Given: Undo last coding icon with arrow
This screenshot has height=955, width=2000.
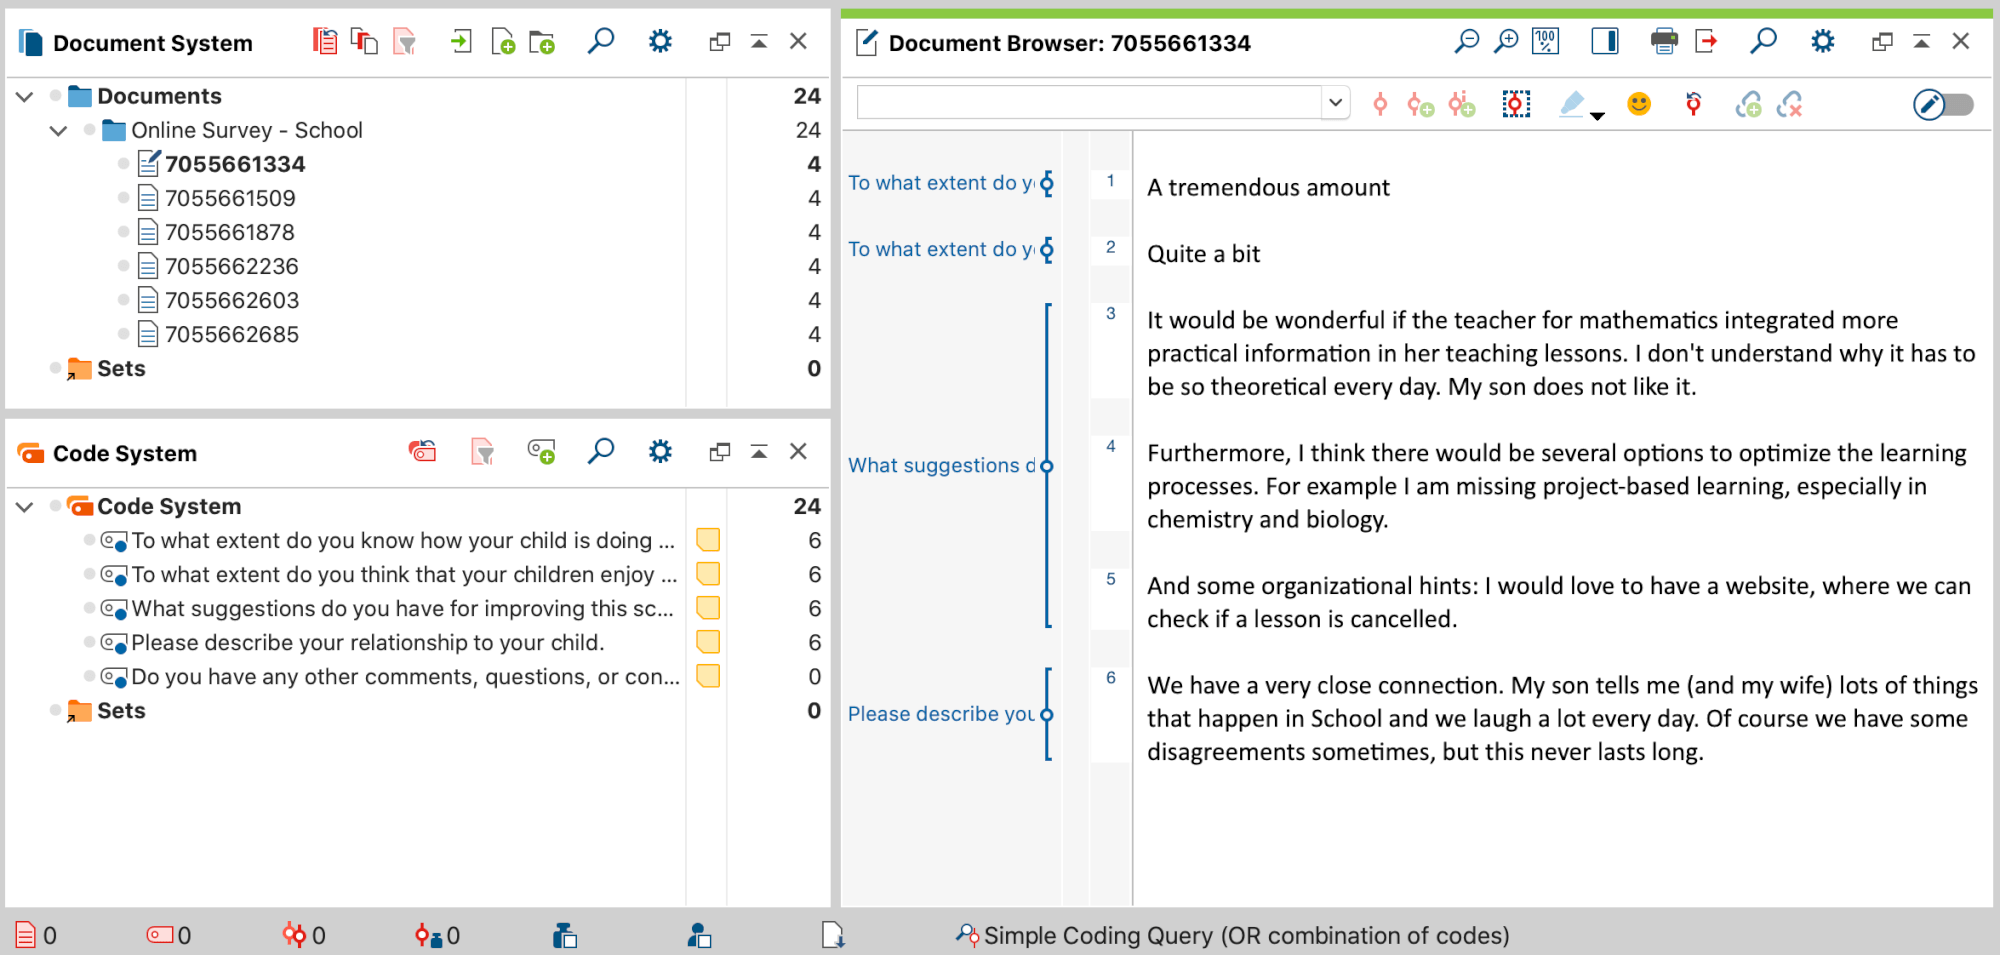Looking at the screenshot, I should point(1693,104).
